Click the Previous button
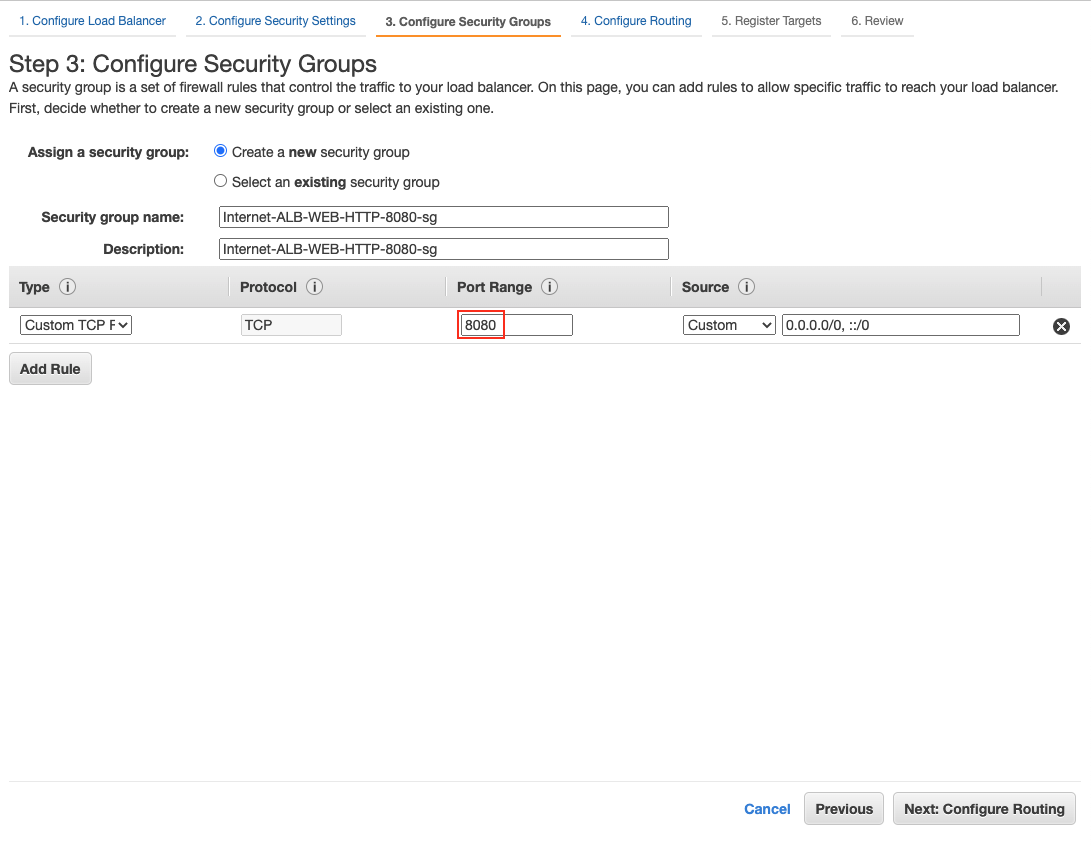The height and width of the screenshot is (845, 1091). (843, 809)
